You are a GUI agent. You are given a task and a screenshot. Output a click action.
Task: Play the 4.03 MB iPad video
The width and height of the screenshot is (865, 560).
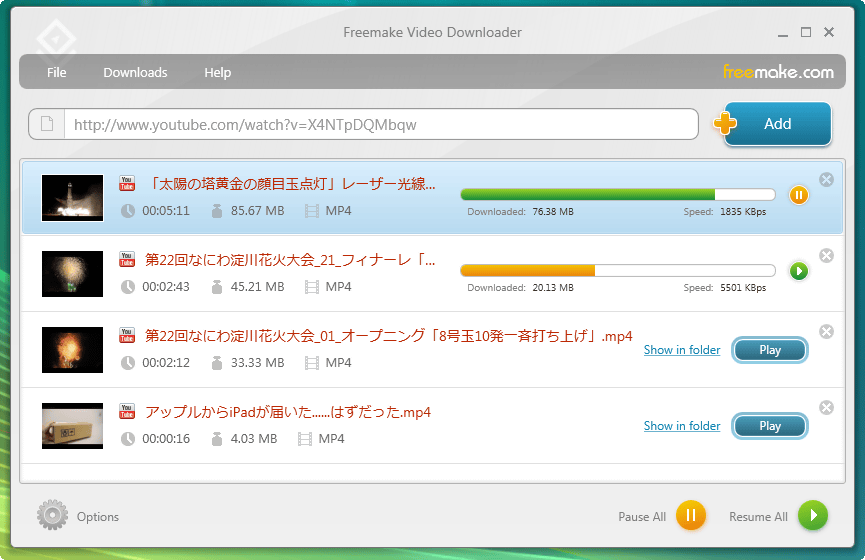(x=770, y=426)
